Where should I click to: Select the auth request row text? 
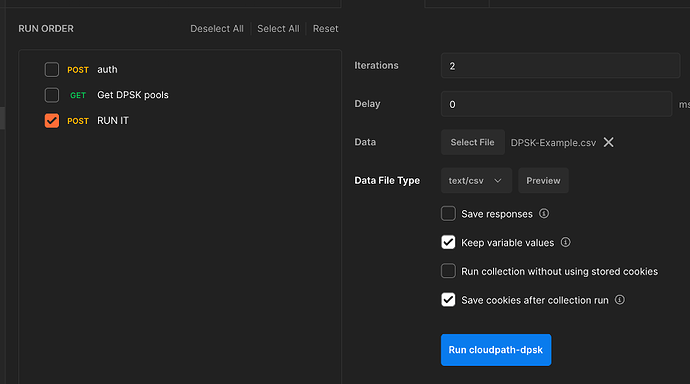(x=107, y=69)
